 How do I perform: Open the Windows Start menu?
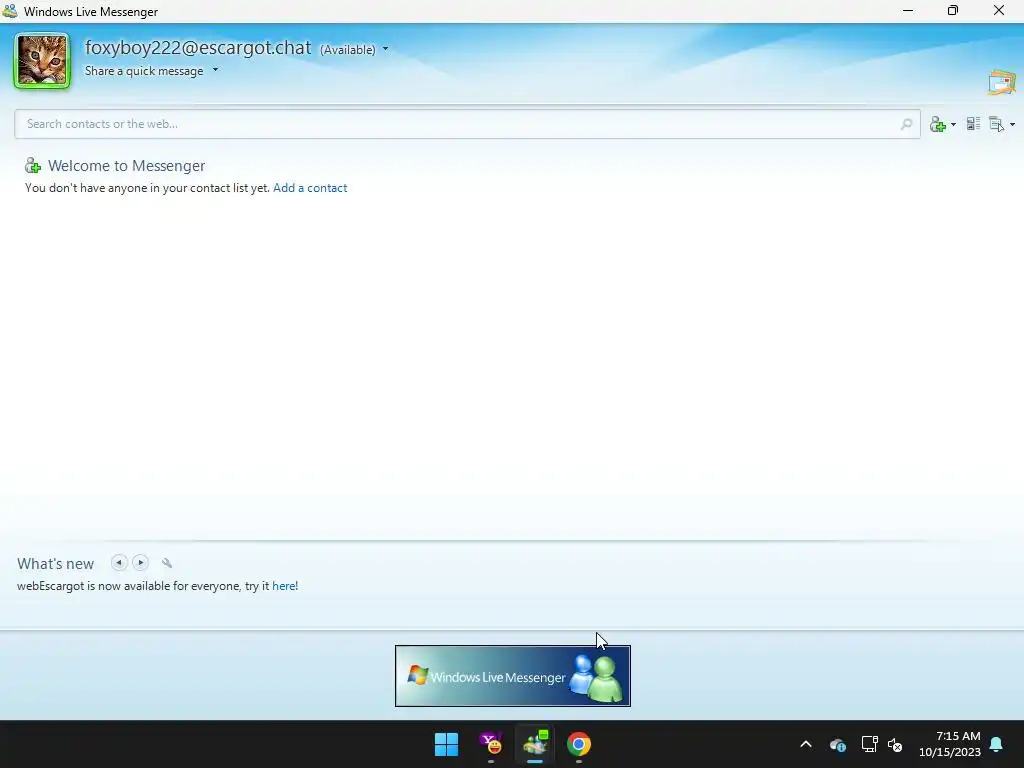tap(447, 744)
